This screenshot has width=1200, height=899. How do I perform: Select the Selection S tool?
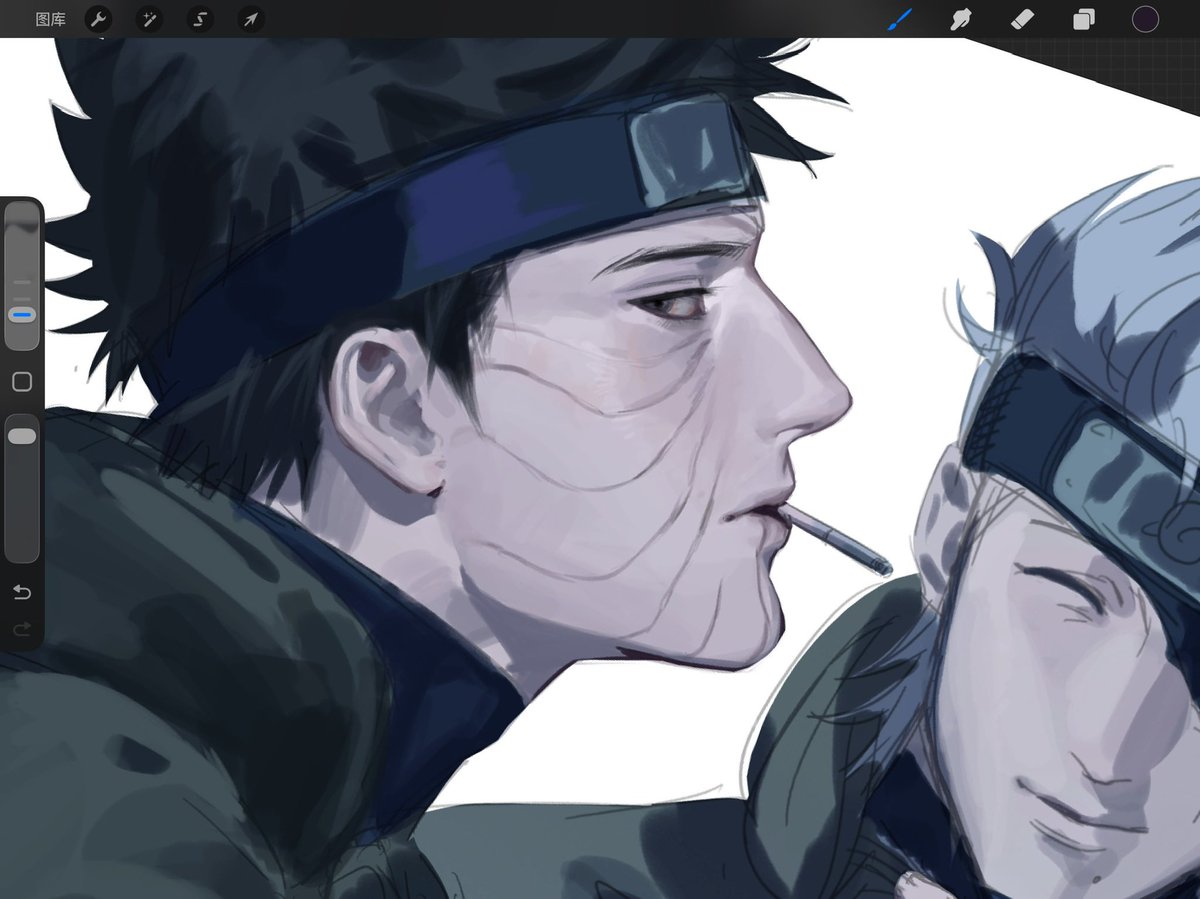click(201, 19)
